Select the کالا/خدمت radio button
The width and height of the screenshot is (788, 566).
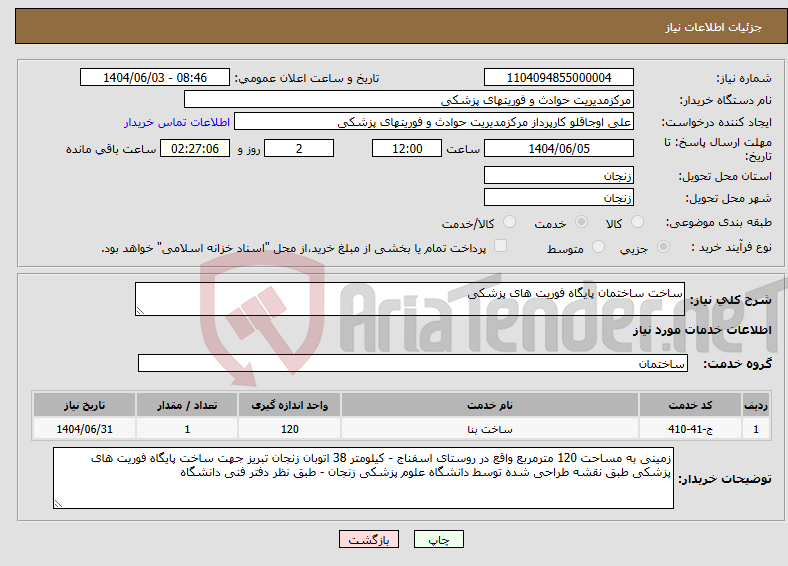510,222
